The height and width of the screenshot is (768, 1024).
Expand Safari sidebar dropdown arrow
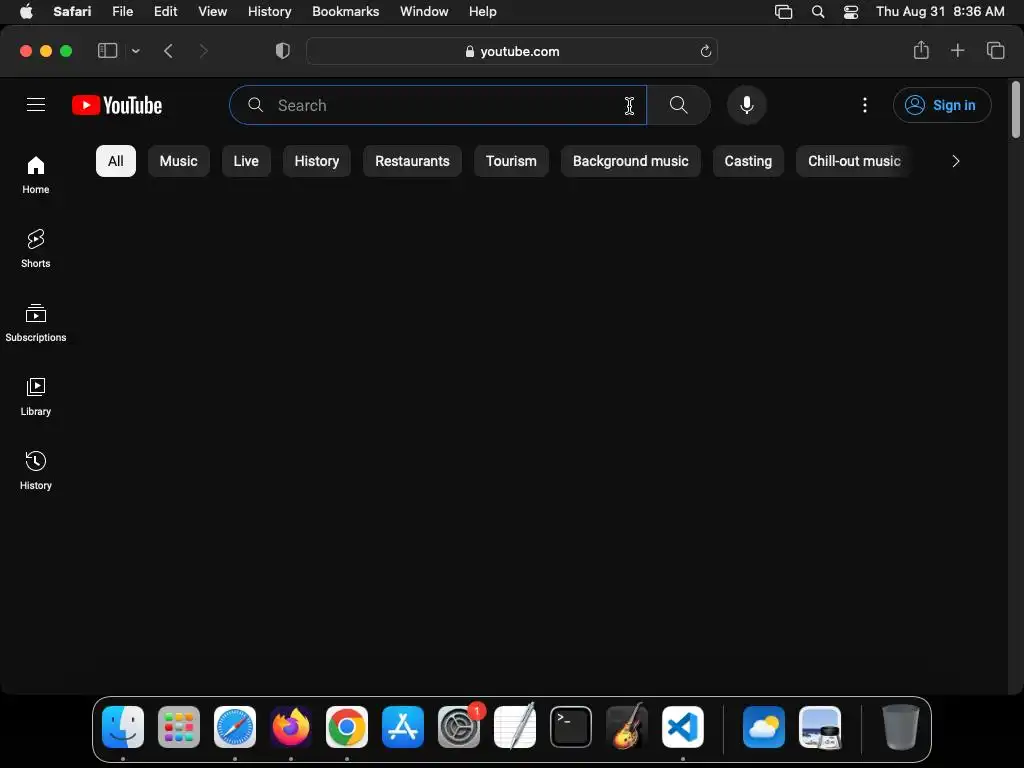(135, 50)
